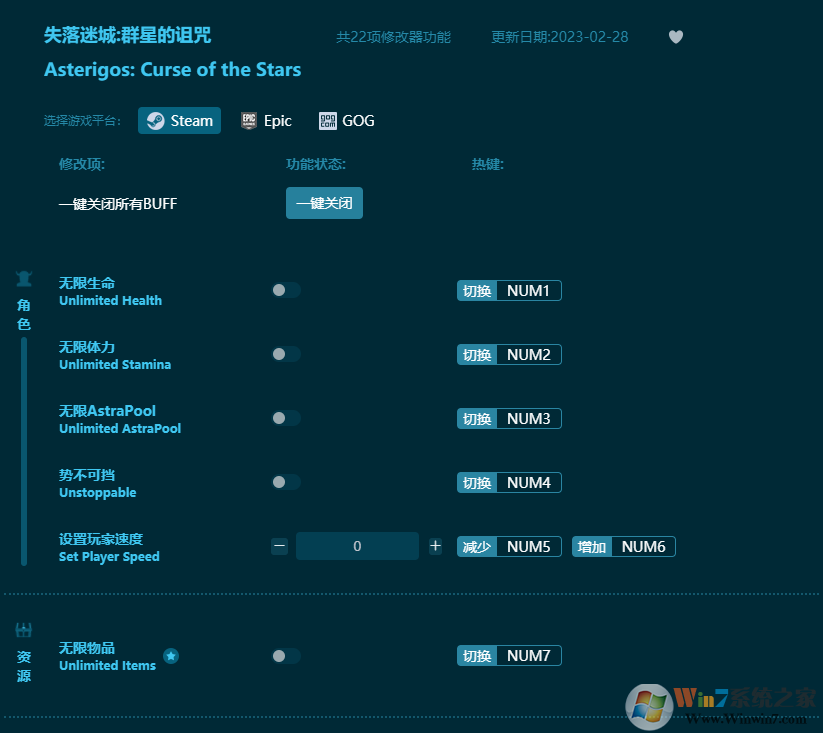823x733 pixels.
Task: Enable the Unlimited Health toggle
Action: 285,290
